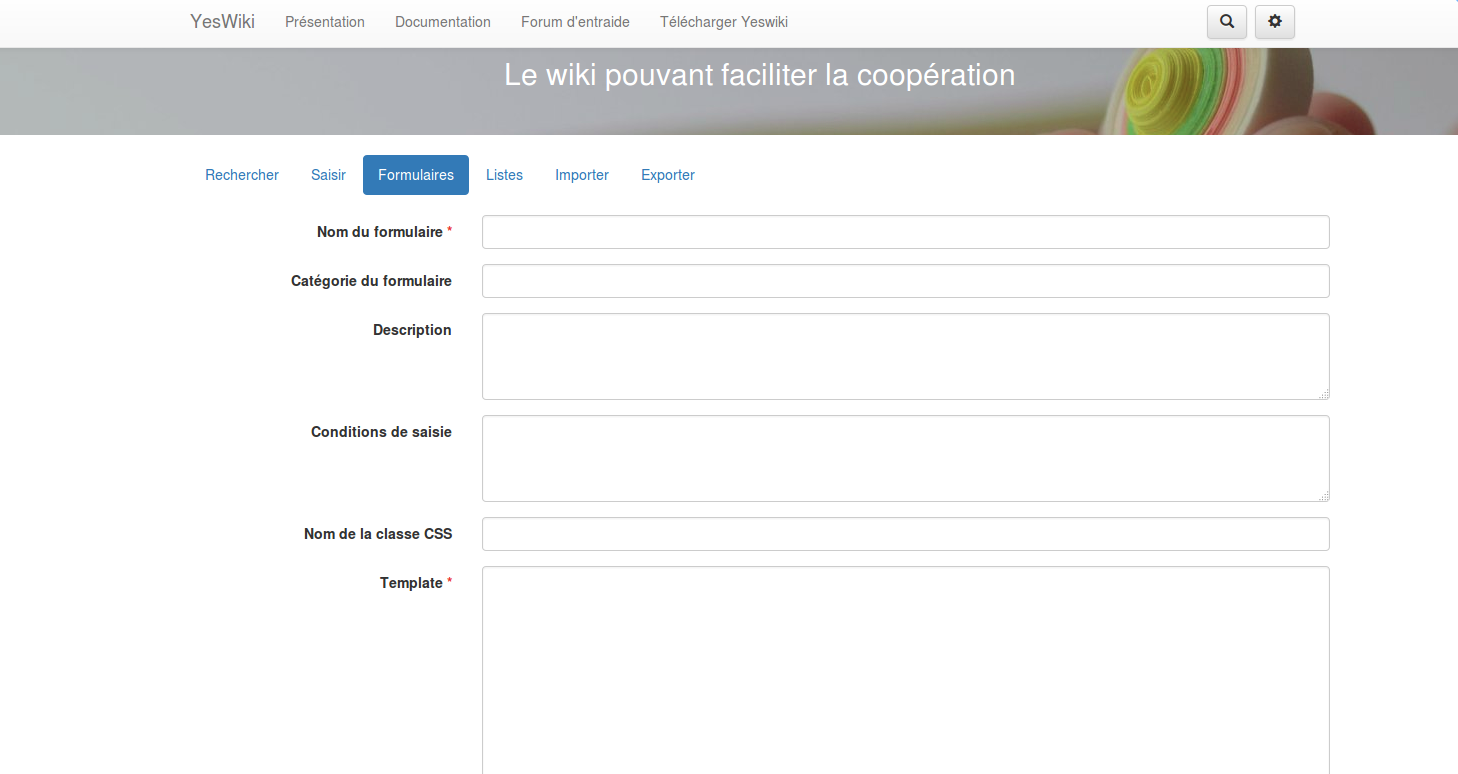Click inside the Template text area
The height and width of the screenshot is (774, 1458).
point(905,670)
